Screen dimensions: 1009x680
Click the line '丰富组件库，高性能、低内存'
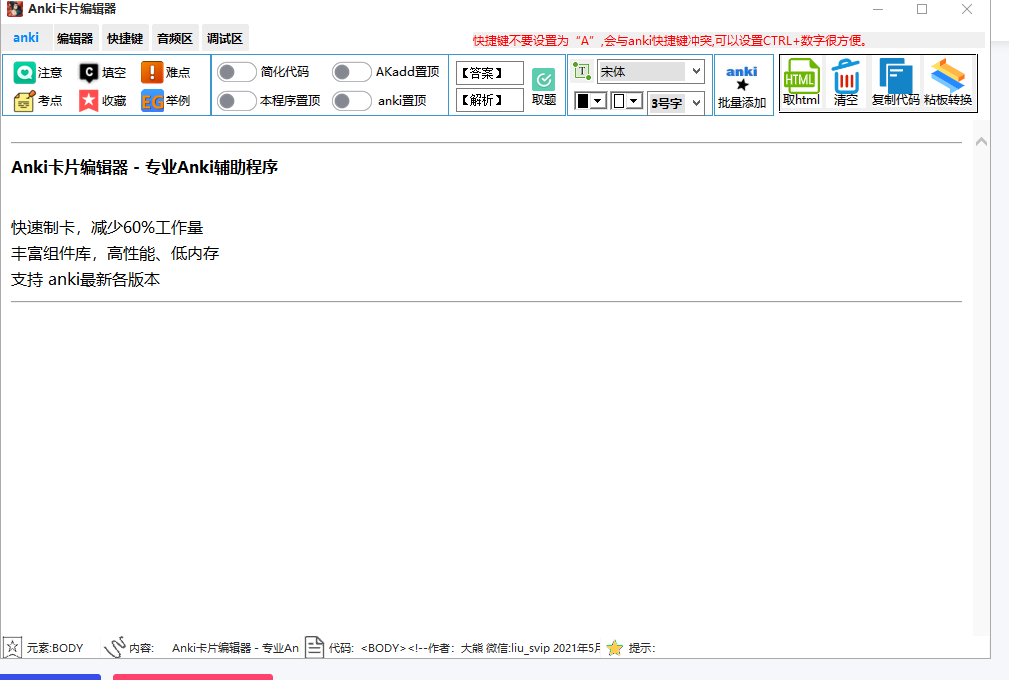115,253
